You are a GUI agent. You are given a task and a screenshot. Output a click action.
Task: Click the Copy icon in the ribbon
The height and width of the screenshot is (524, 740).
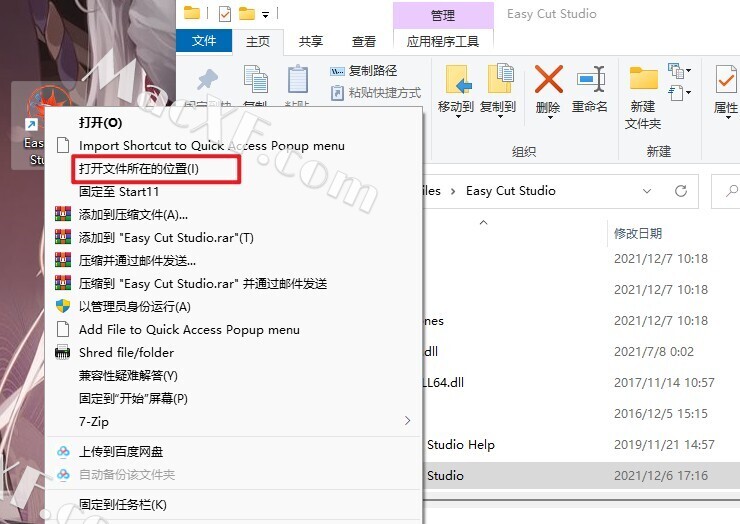click(256, 79)
